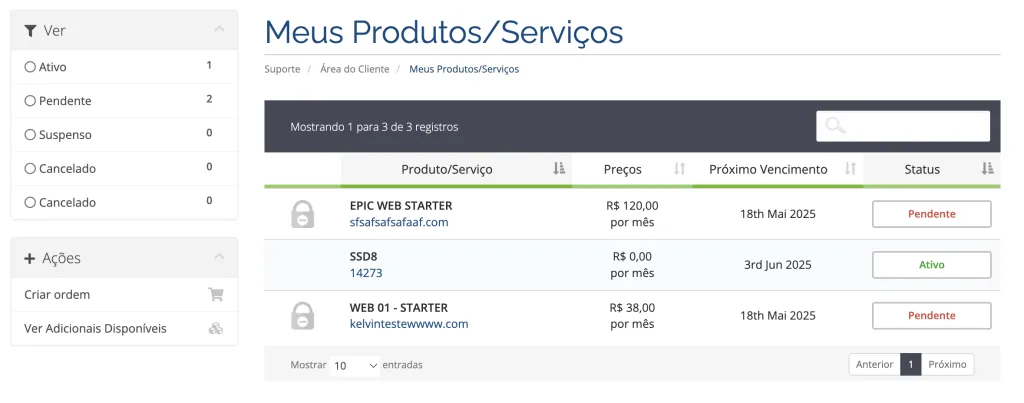Click the Próximo pagination button

pos(947,364)
